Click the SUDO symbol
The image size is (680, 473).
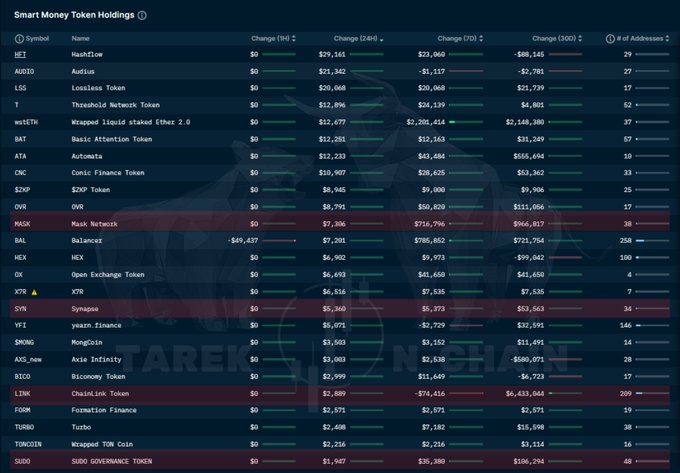pyautogui.click(x=23, y=461)
